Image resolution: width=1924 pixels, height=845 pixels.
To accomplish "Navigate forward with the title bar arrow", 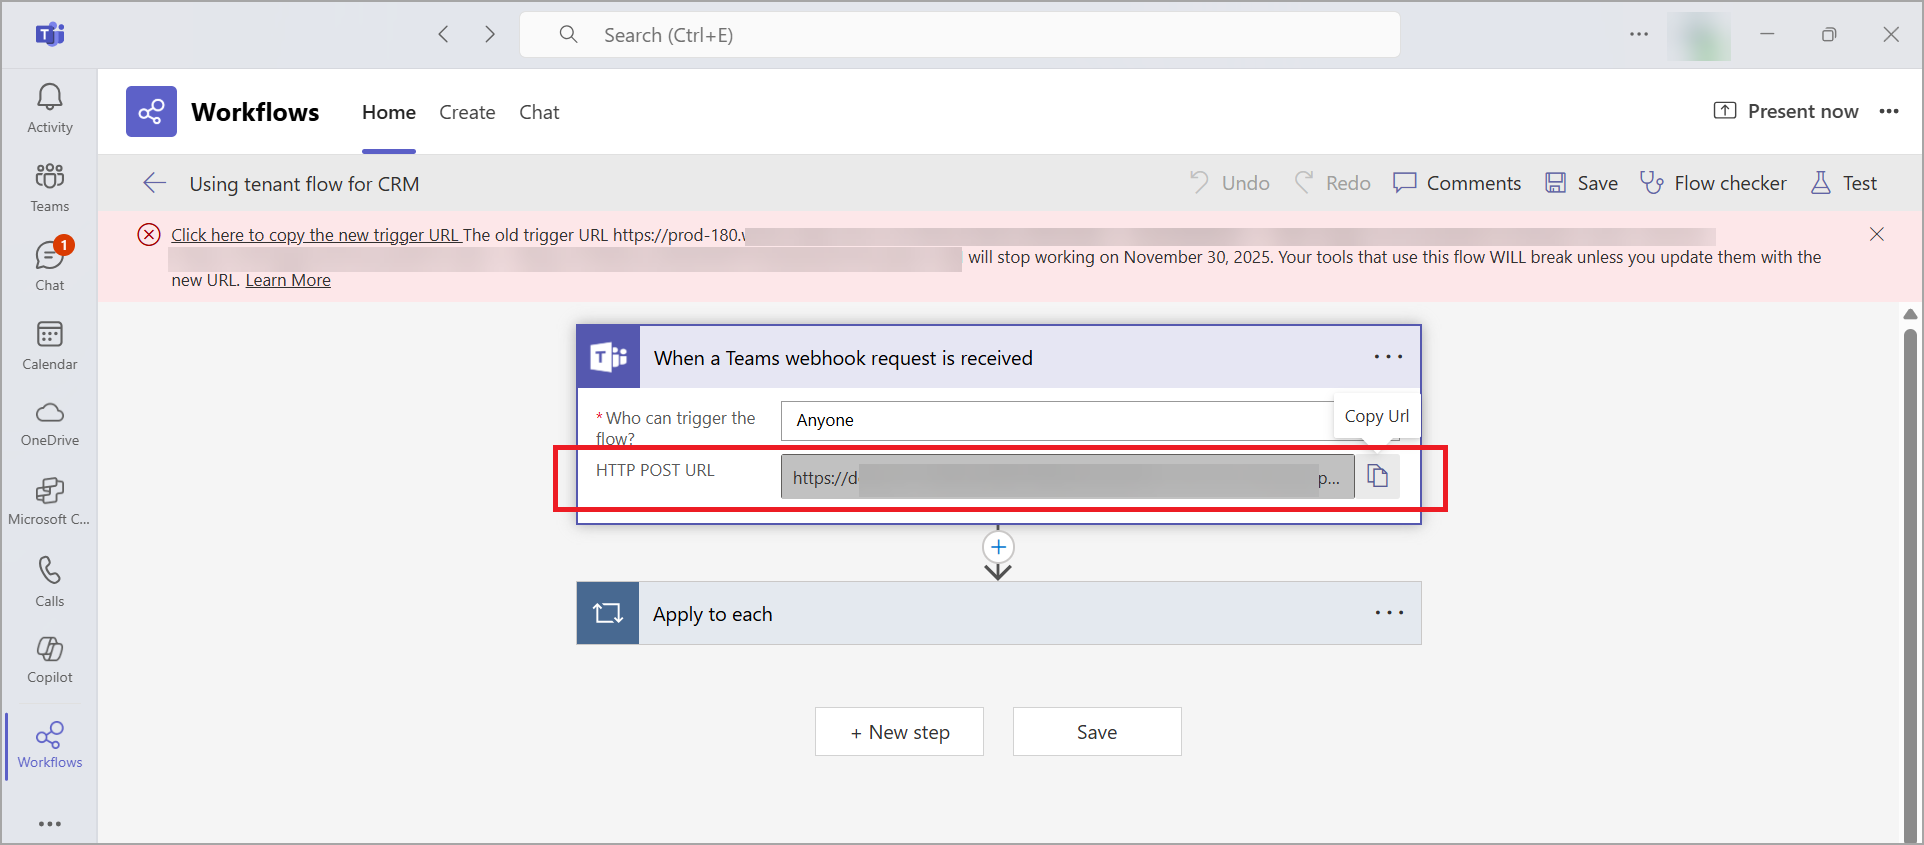I will pos(490,35).
